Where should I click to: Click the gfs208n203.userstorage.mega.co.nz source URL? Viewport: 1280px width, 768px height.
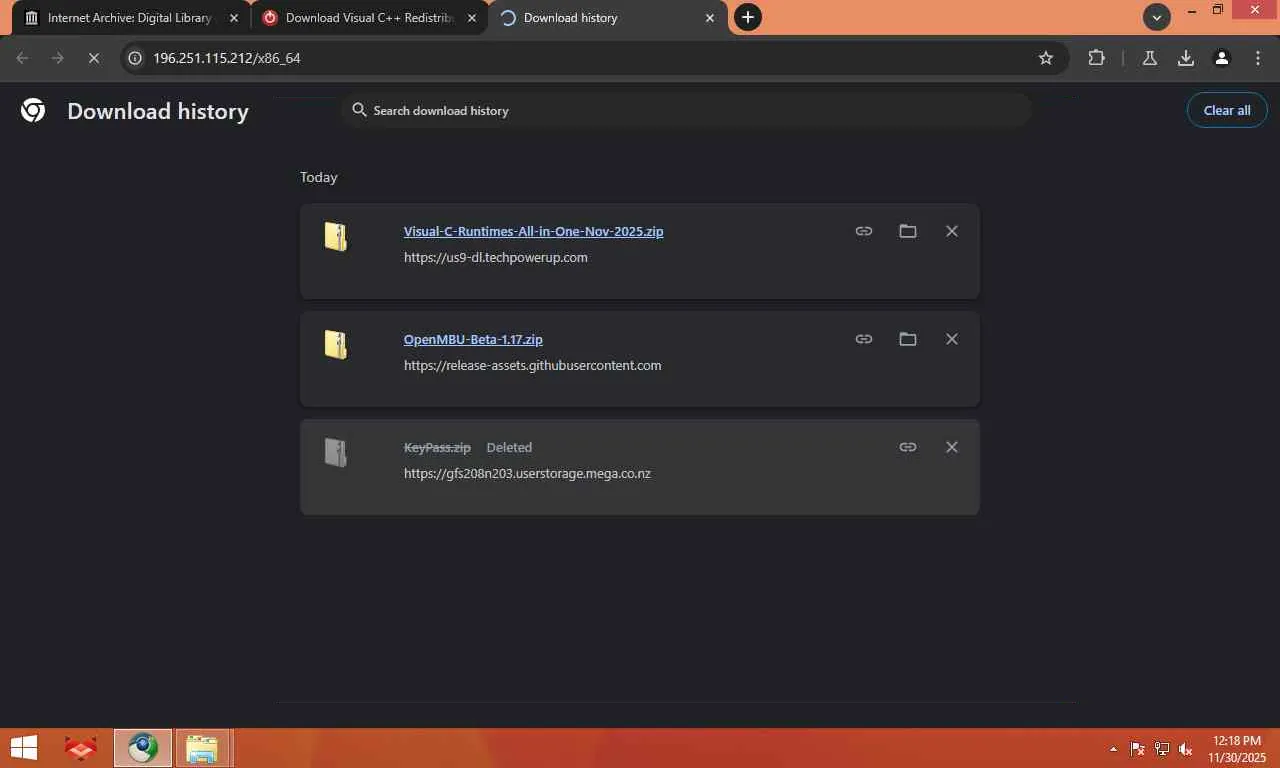coord(527,473)
